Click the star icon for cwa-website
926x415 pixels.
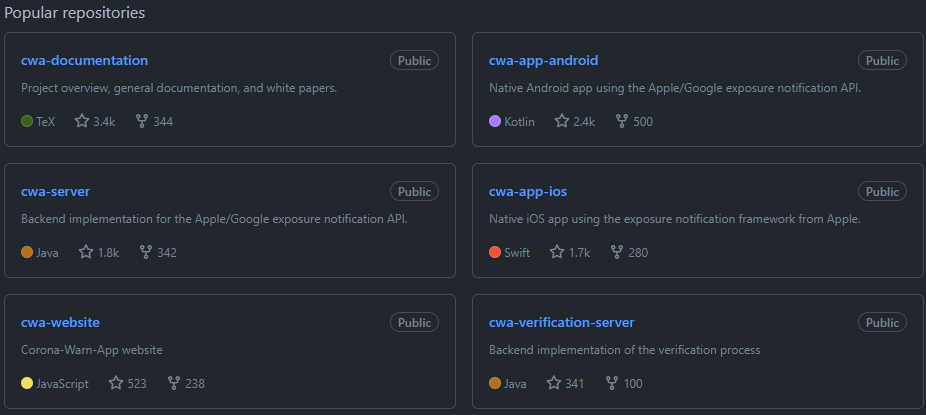click(x=116, y=384)
